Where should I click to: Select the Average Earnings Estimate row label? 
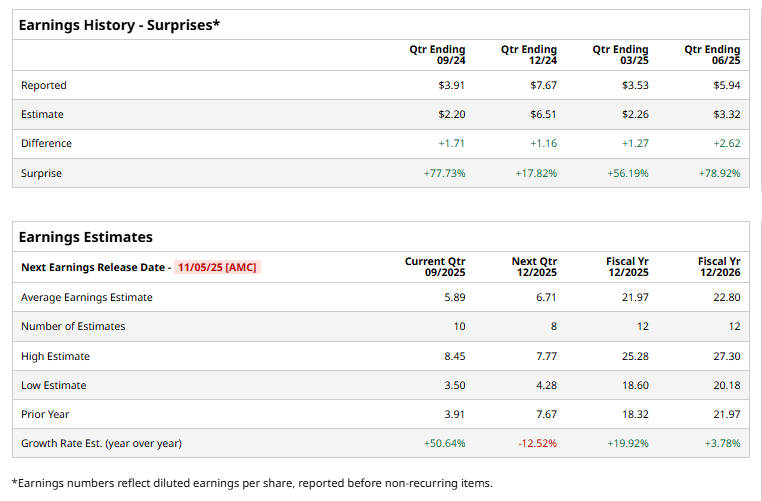coord(87,297)
